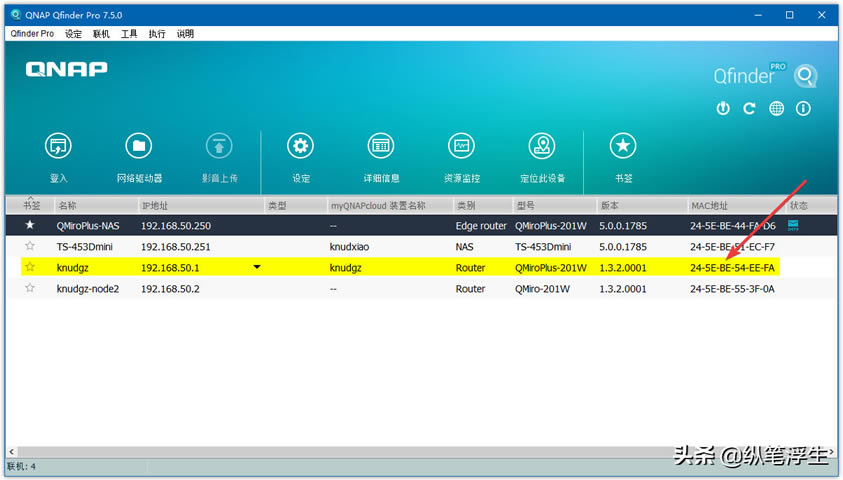Click the scrollbar left arrow

tap(11, 452)
